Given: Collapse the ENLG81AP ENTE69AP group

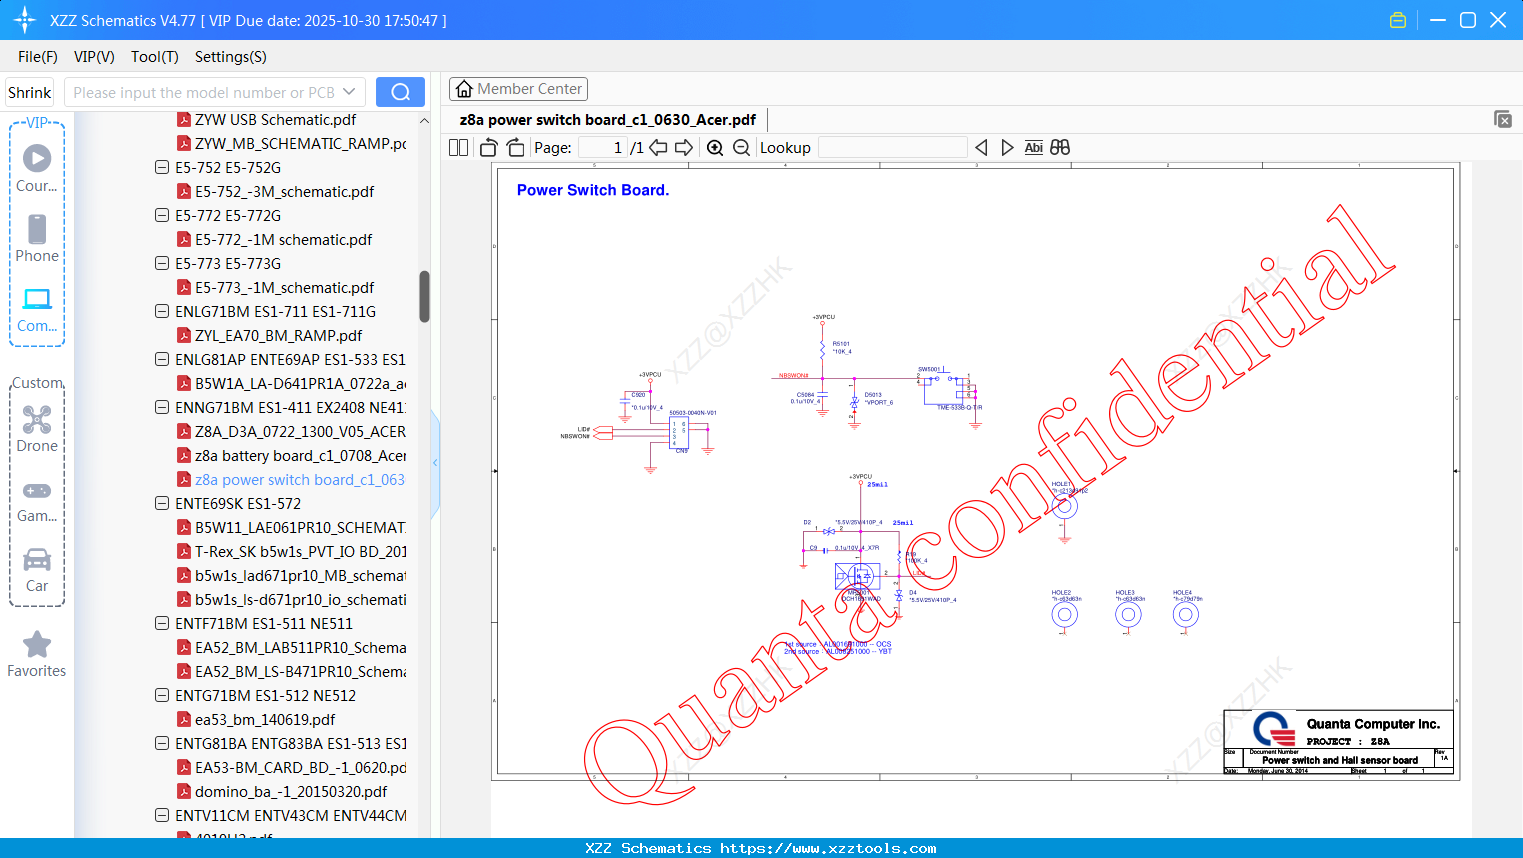Looking at the screenshot, I should coord(162,359).
